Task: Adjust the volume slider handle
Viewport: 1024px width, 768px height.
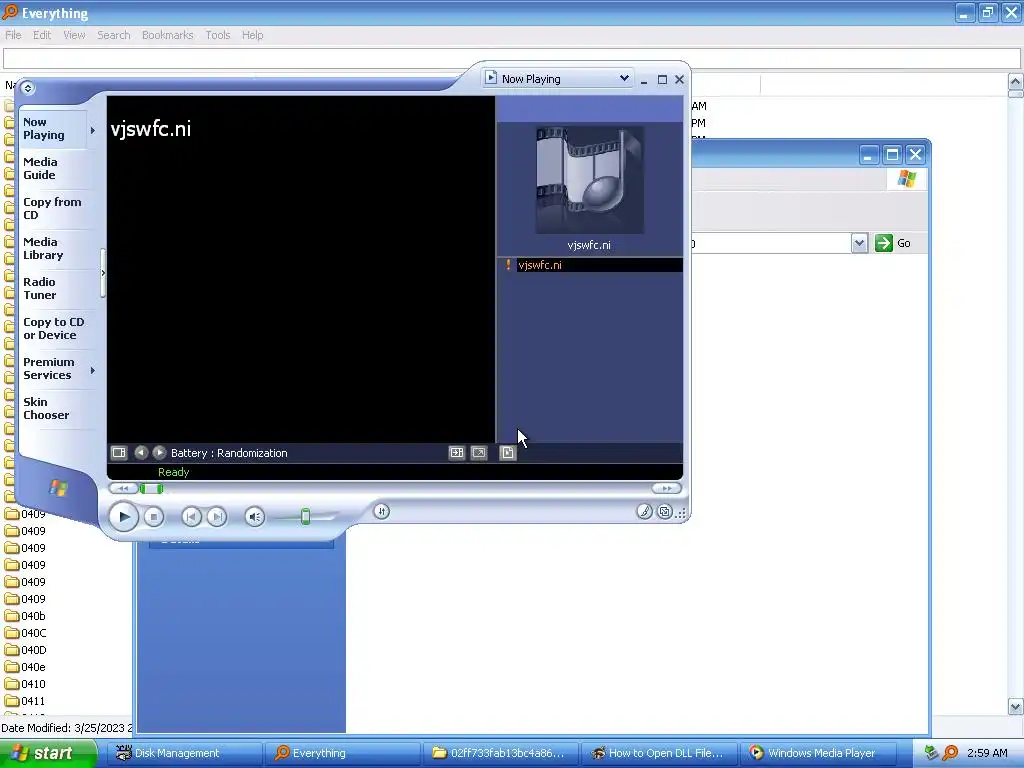Action: [305, 517]
